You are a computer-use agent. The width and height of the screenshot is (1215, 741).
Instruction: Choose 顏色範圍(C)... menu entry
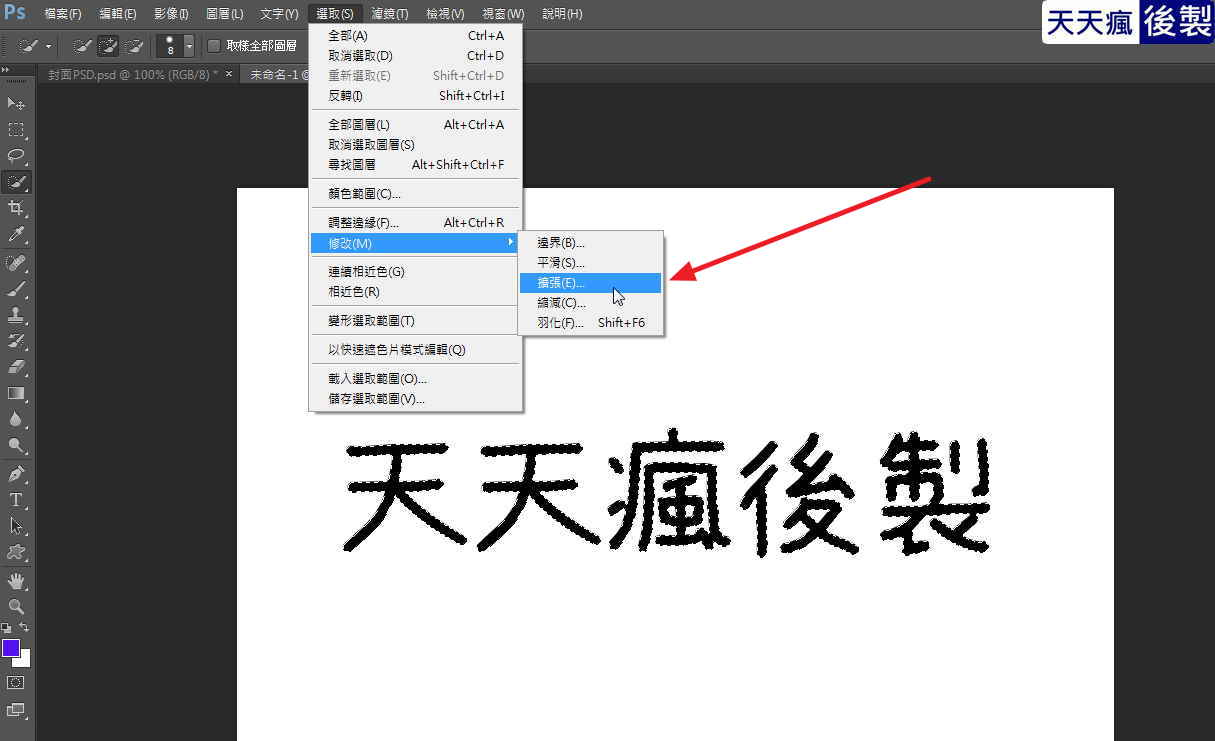coord(415,194)
